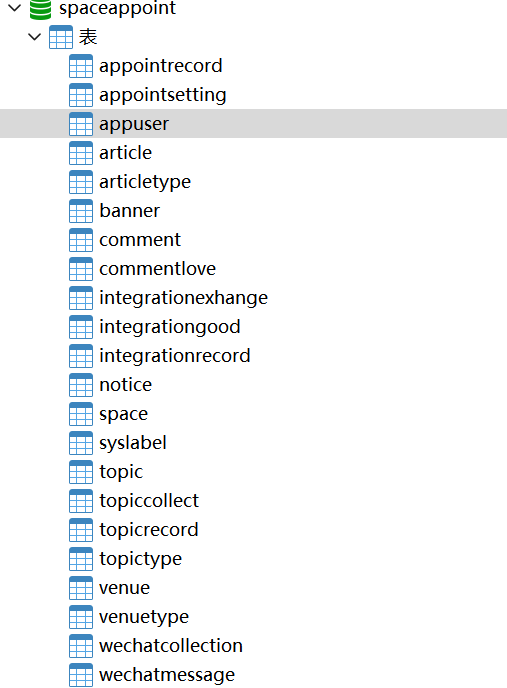
Task: Select the appointsetting table name
Action: click(x=163, y=95)
